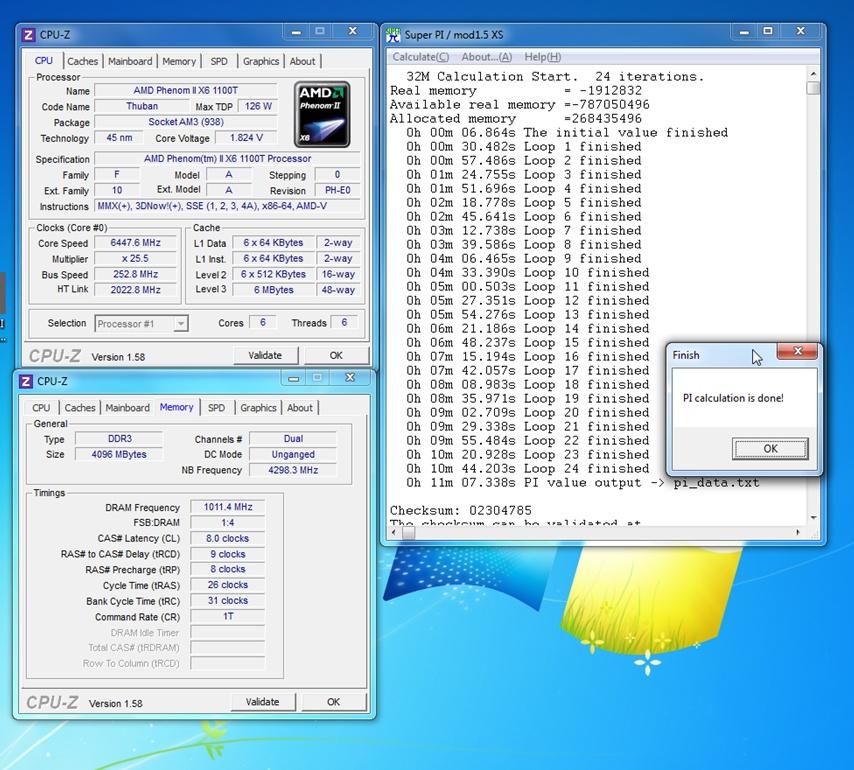This screenshot has height=770, width=854.
Task: Open Mainboard tab in lower CPU-Z
Action: (127, 407)
